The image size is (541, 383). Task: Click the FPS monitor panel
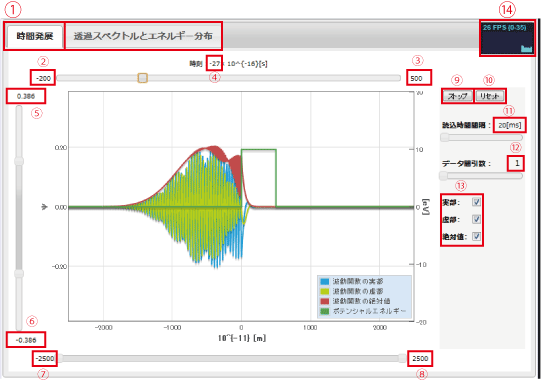[x=507, y=38]
